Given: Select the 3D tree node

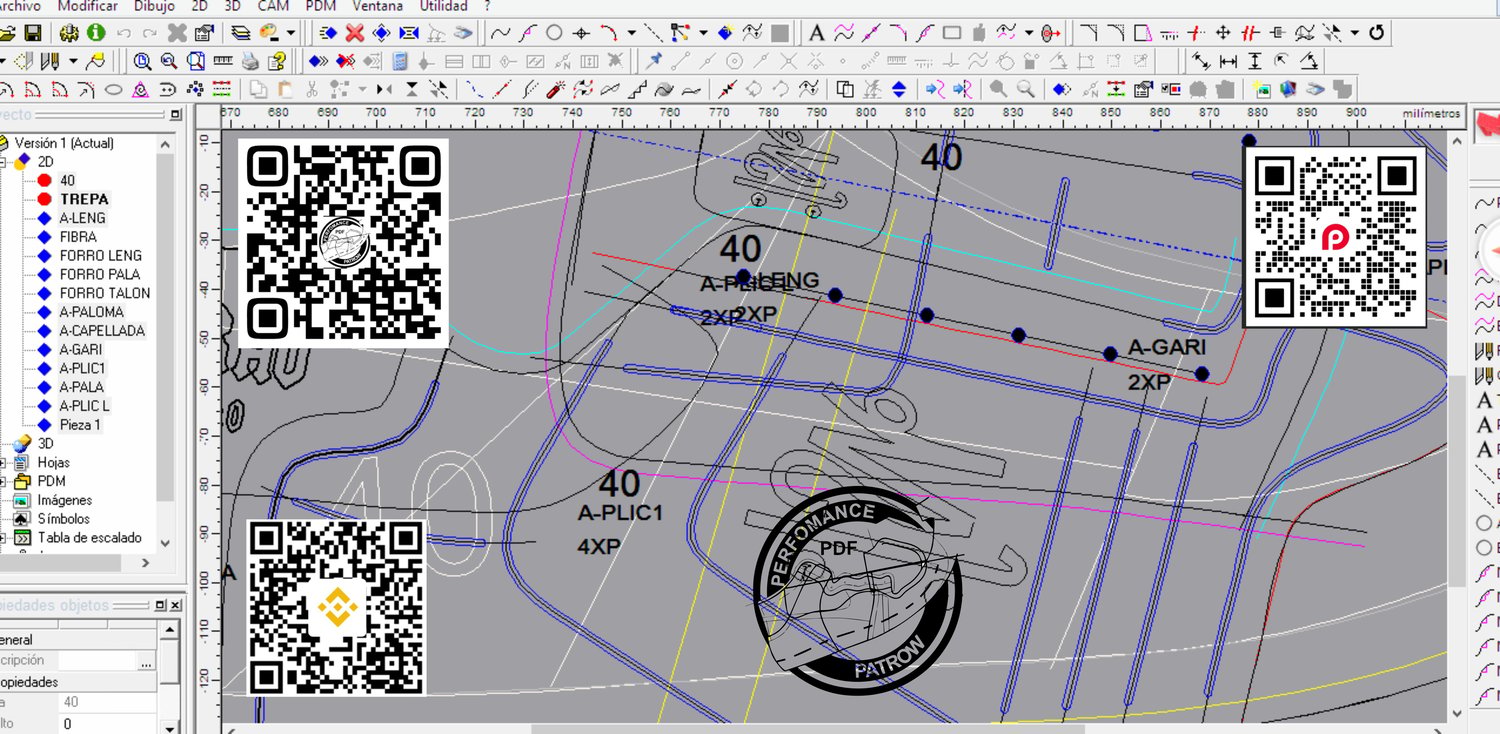Looking at the screenshot, I should point(46,444).
